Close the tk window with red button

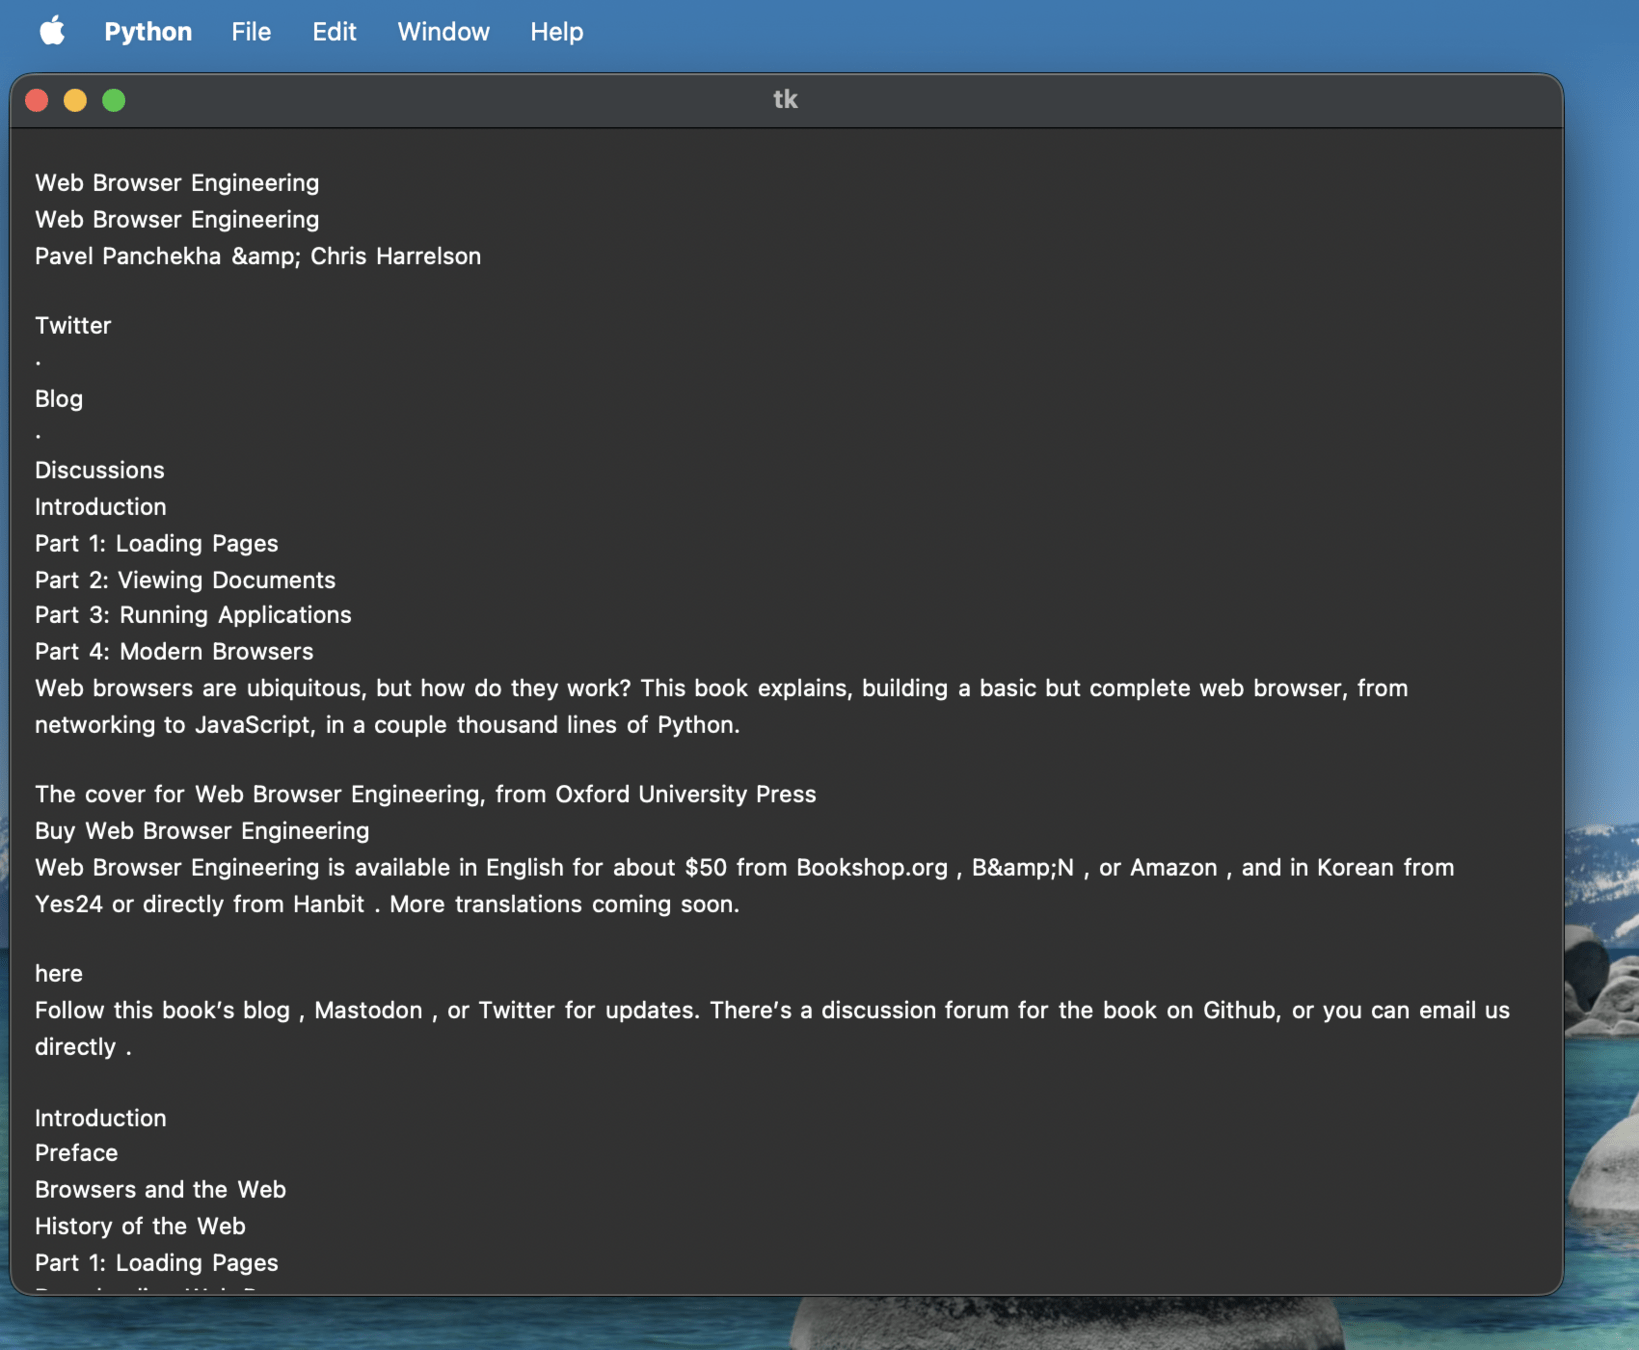[37, 100]
